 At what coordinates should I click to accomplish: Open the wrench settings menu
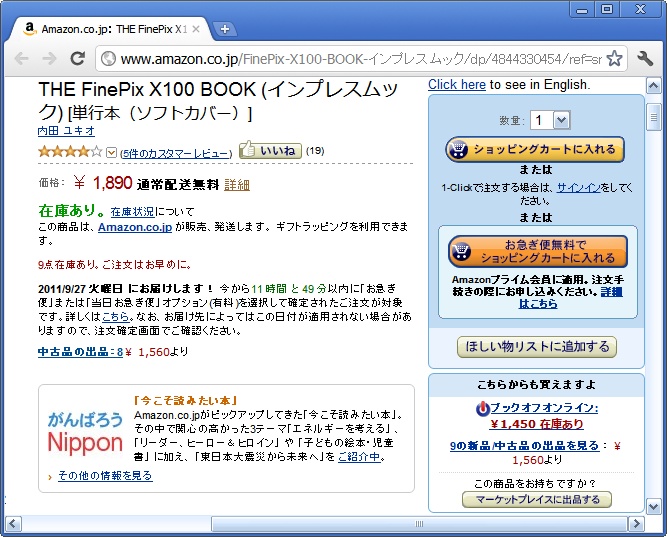[x=645, y=58]
